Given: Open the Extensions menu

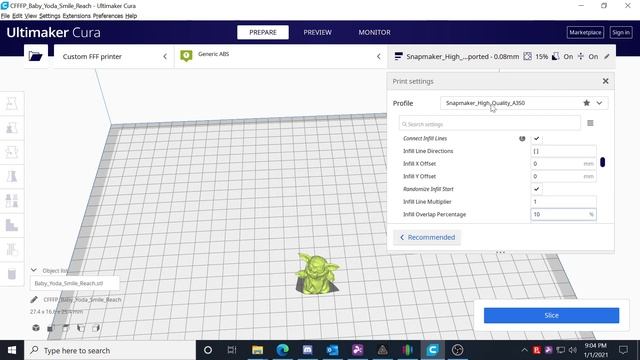Looking at the screenshot, I should coord(76,16).
